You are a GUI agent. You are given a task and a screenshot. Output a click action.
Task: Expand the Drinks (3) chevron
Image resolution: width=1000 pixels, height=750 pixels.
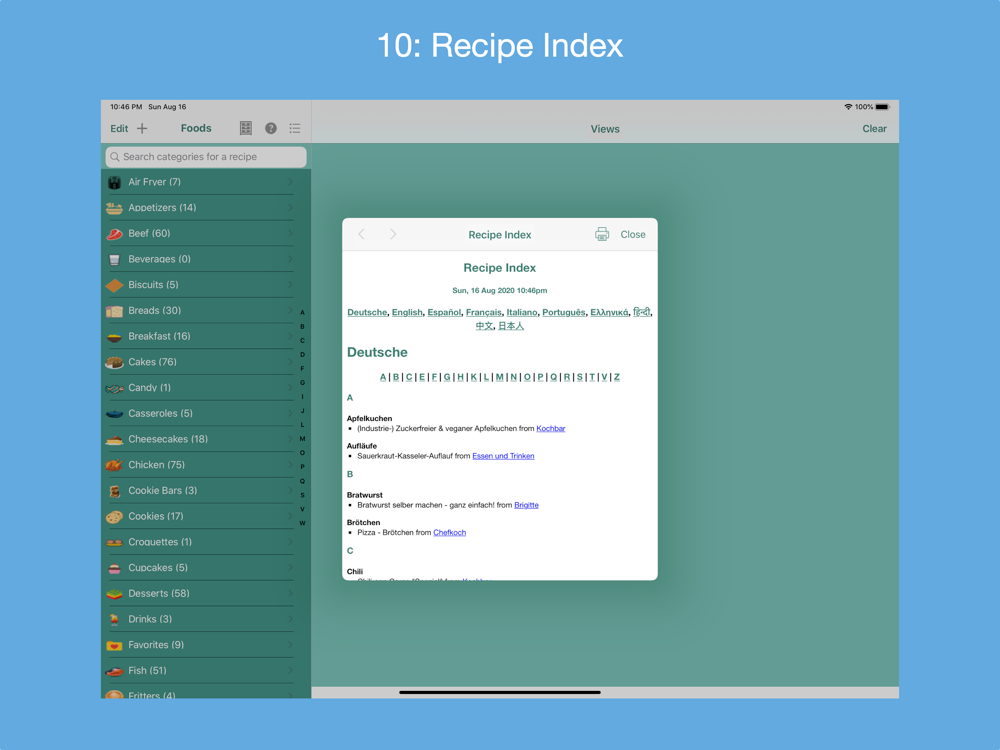[x=290, y=619]
